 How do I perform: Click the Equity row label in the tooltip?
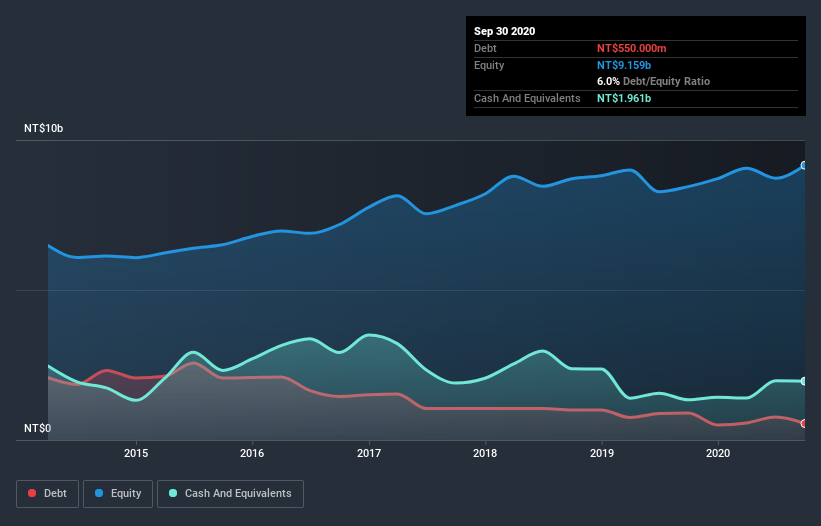click(489, 65)
